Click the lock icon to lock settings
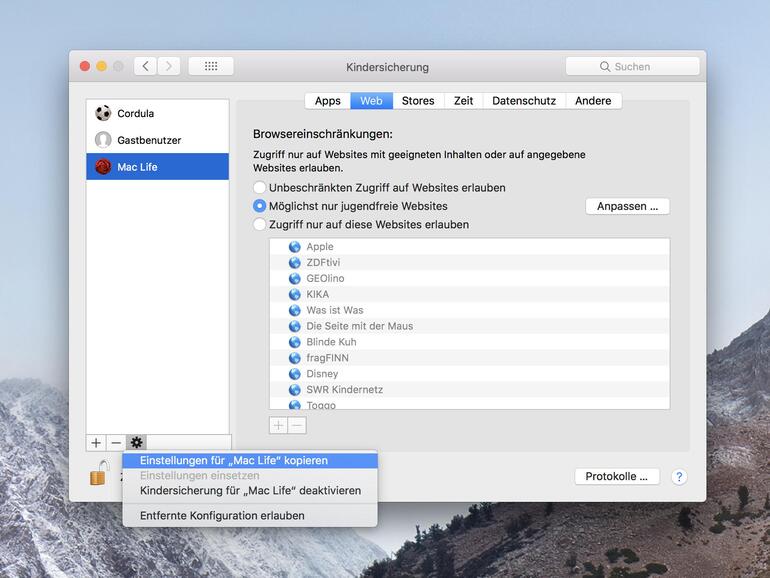The height and width of the screenshot is (578, 770). click(x=99, y=473)
